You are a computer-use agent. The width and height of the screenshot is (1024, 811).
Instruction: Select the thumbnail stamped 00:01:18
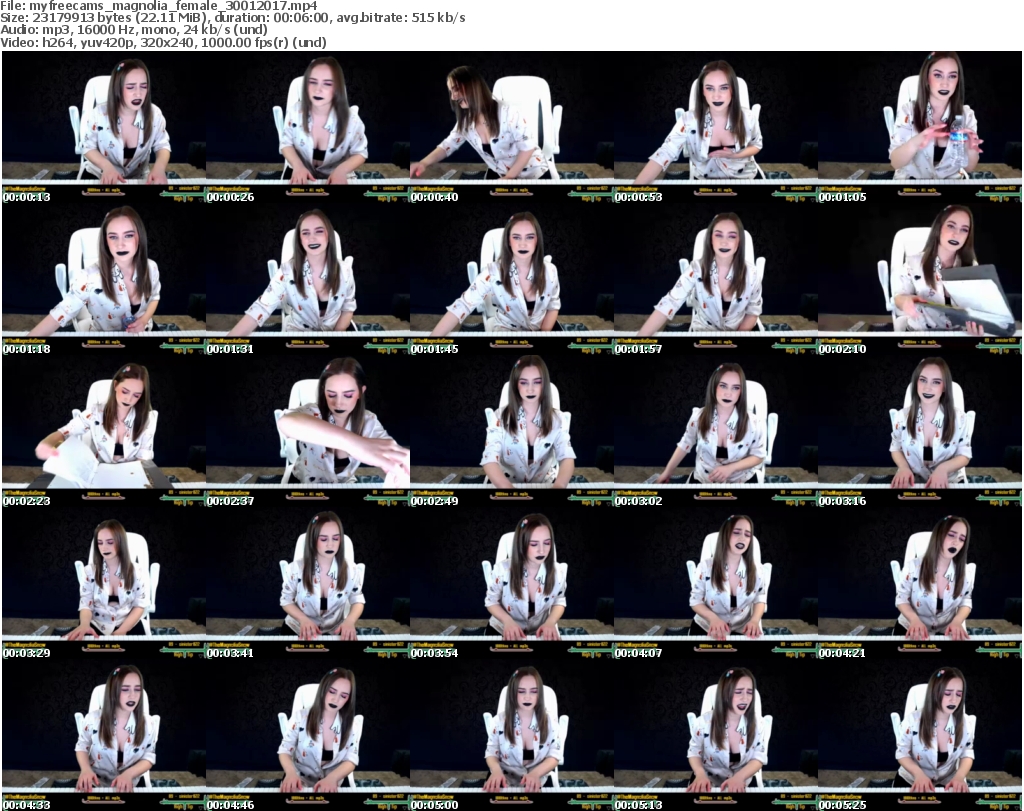(104, 279)
